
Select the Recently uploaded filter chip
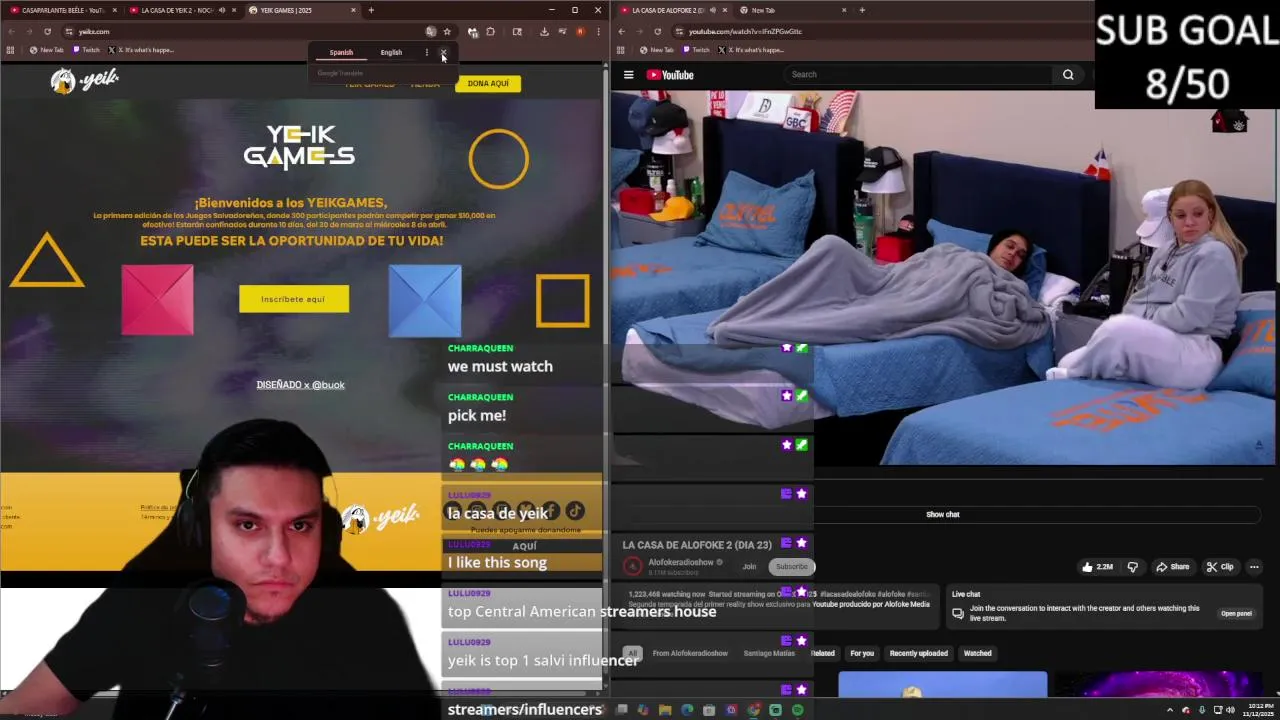pos(918,653)
